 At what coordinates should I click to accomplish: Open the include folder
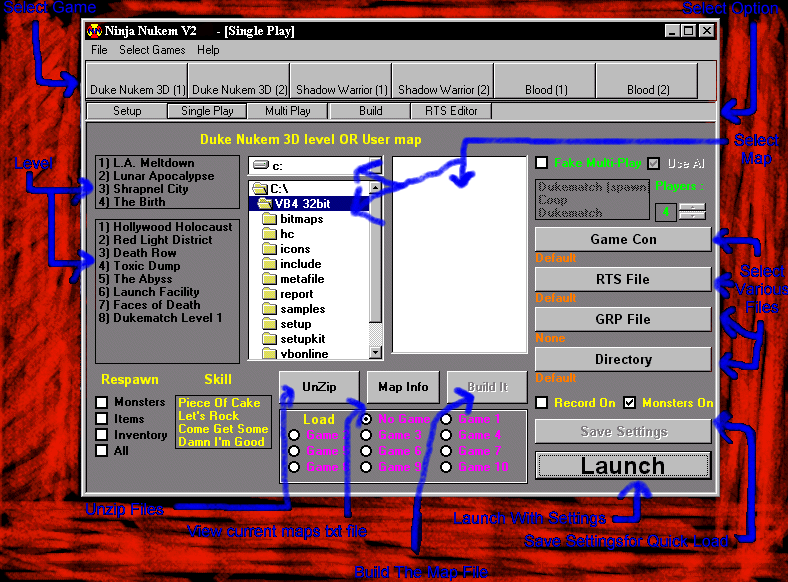pyautogui.click(x=299, y=264)
